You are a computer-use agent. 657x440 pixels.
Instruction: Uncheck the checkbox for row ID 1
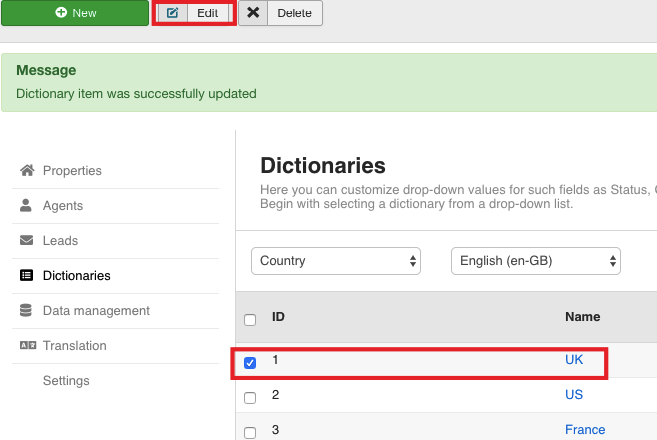250,362
